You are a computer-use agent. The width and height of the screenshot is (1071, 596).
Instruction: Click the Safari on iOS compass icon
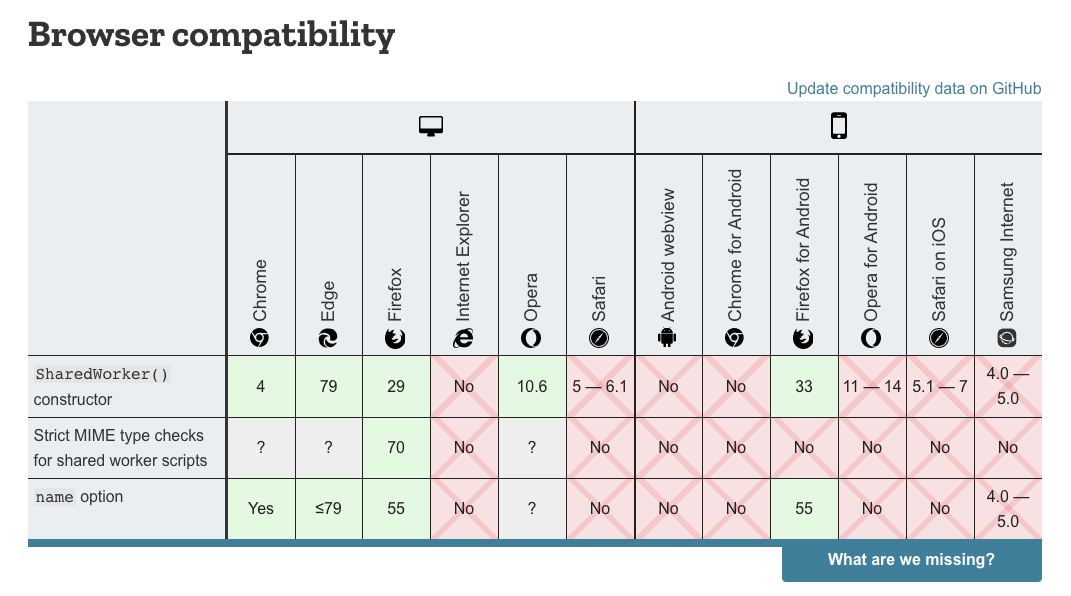(939, 338)
